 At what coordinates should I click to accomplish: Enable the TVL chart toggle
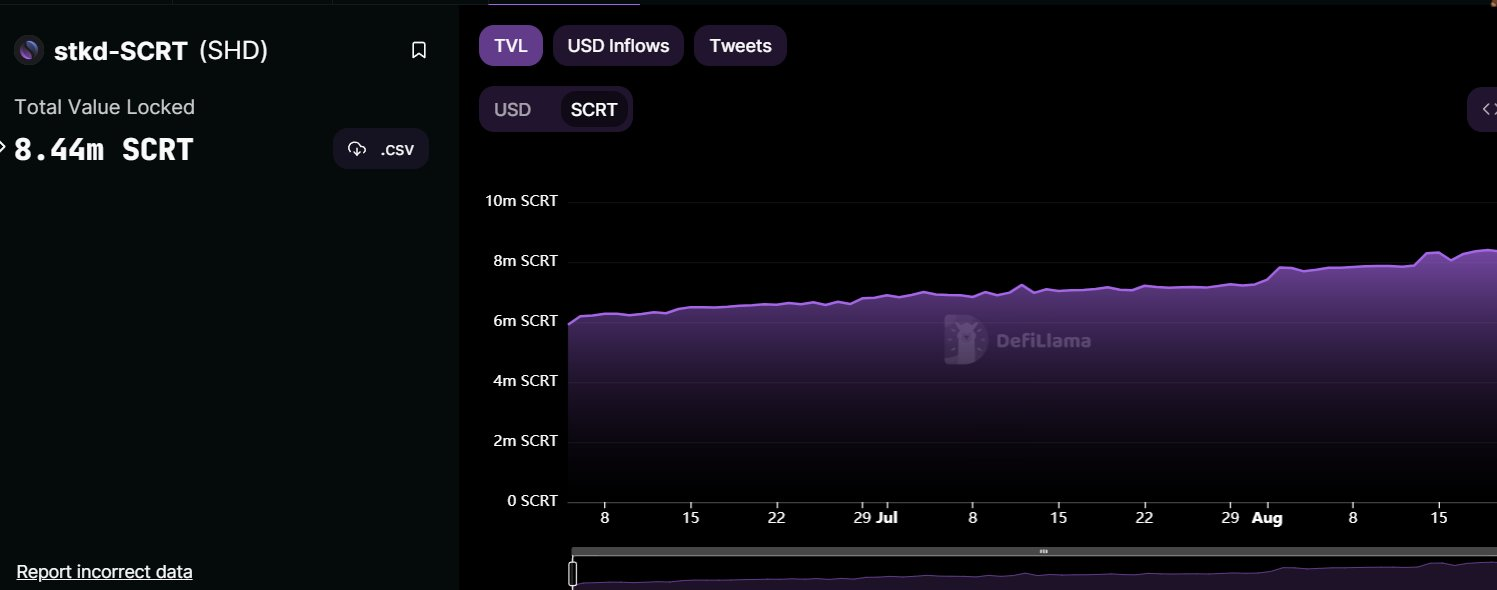[x=510, y=46]
